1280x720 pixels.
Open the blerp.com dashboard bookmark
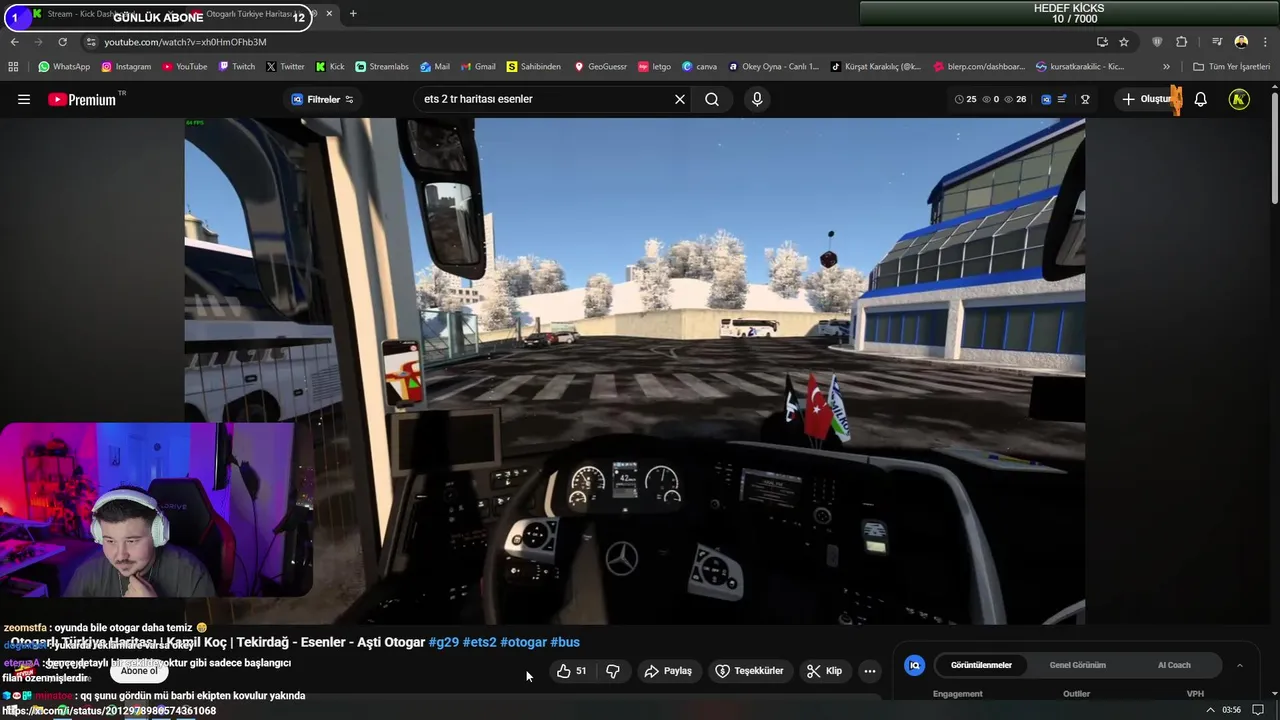tap(979, 67)
